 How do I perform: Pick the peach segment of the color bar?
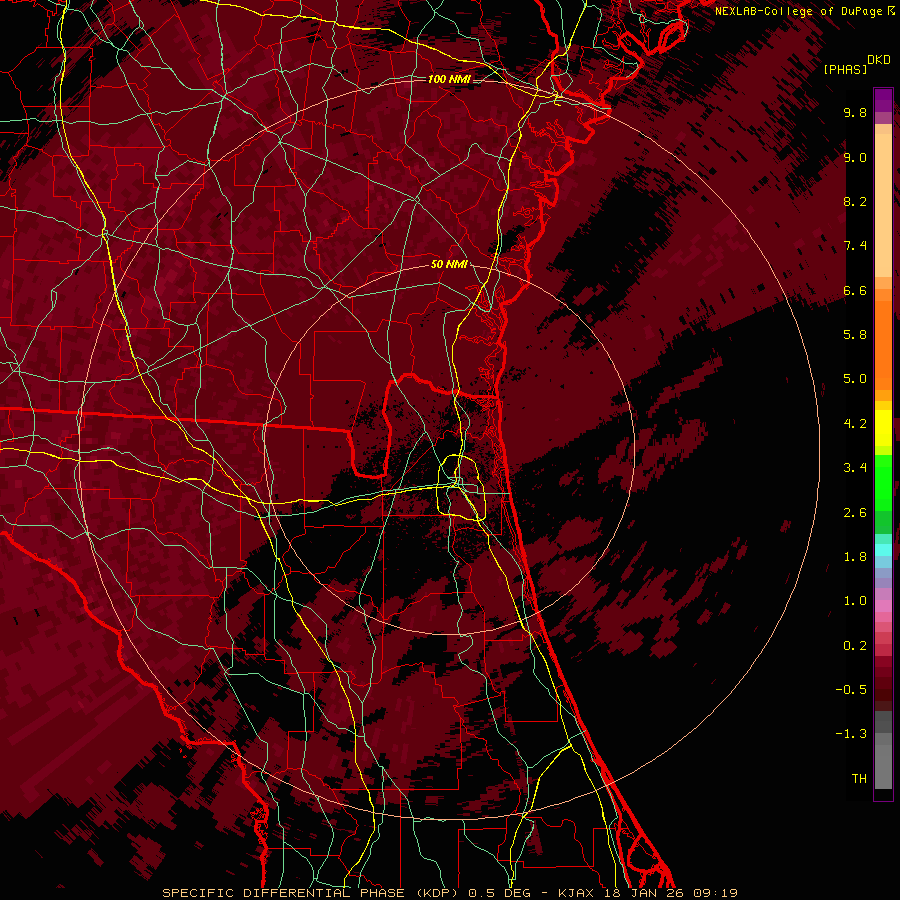pyautogui.click(x=883, y=207)
